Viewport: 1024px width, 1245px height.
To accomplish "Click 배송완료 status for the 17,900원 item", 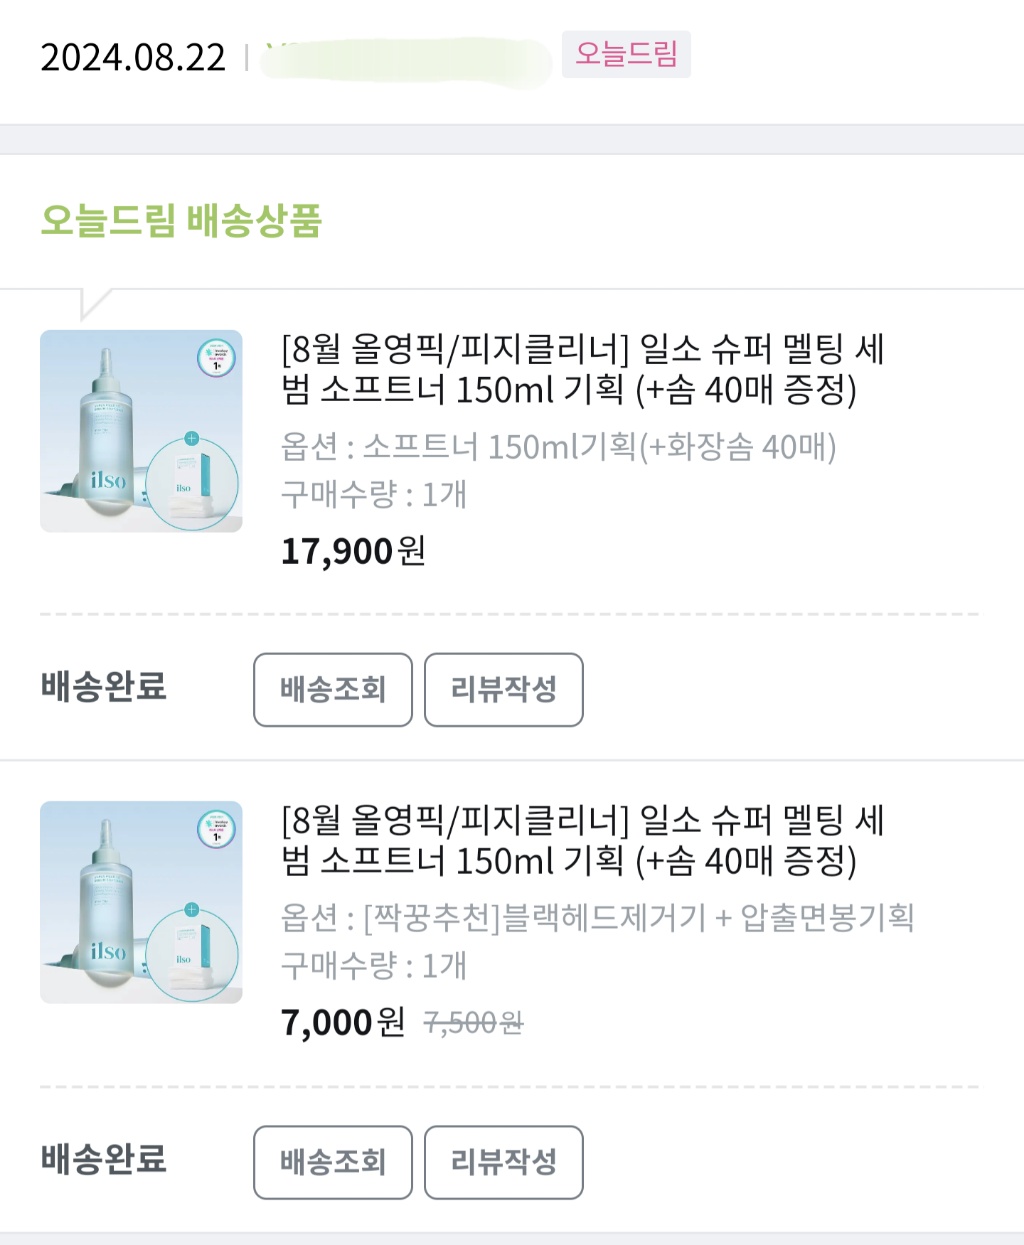I will (104, 687).
